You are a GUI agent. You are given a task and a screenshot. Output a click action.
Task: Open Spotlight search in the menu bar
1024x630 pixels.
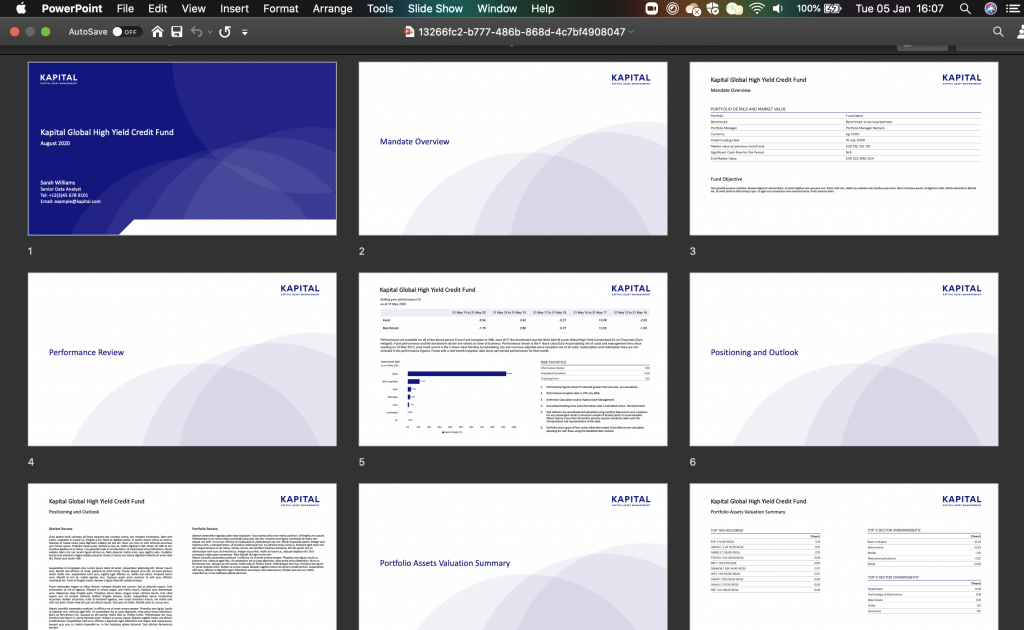coord(965,8)
